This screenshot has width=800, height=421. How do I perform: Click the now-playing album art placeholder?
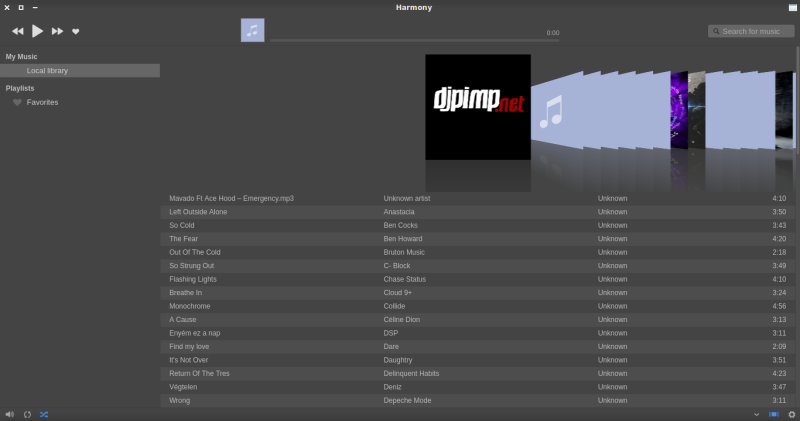(x=253, y=30)
